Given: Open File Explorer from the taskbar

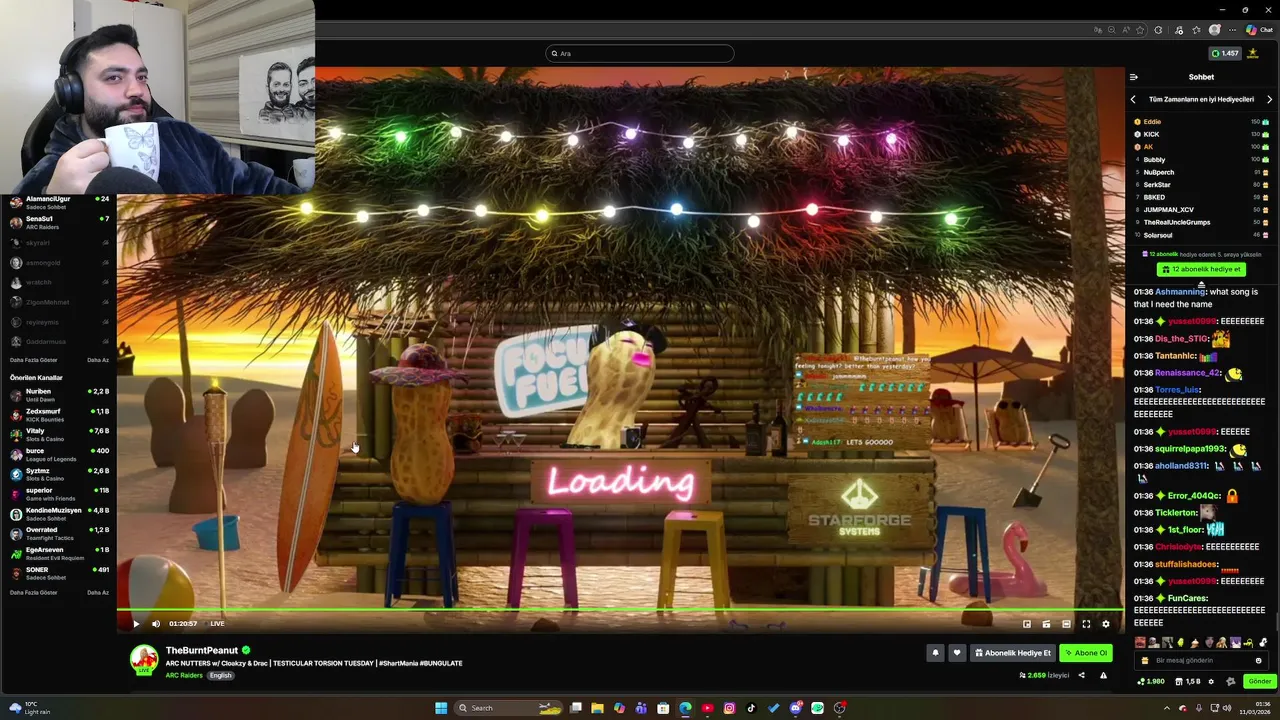Looking at the screenshot, I should (597, 708).
